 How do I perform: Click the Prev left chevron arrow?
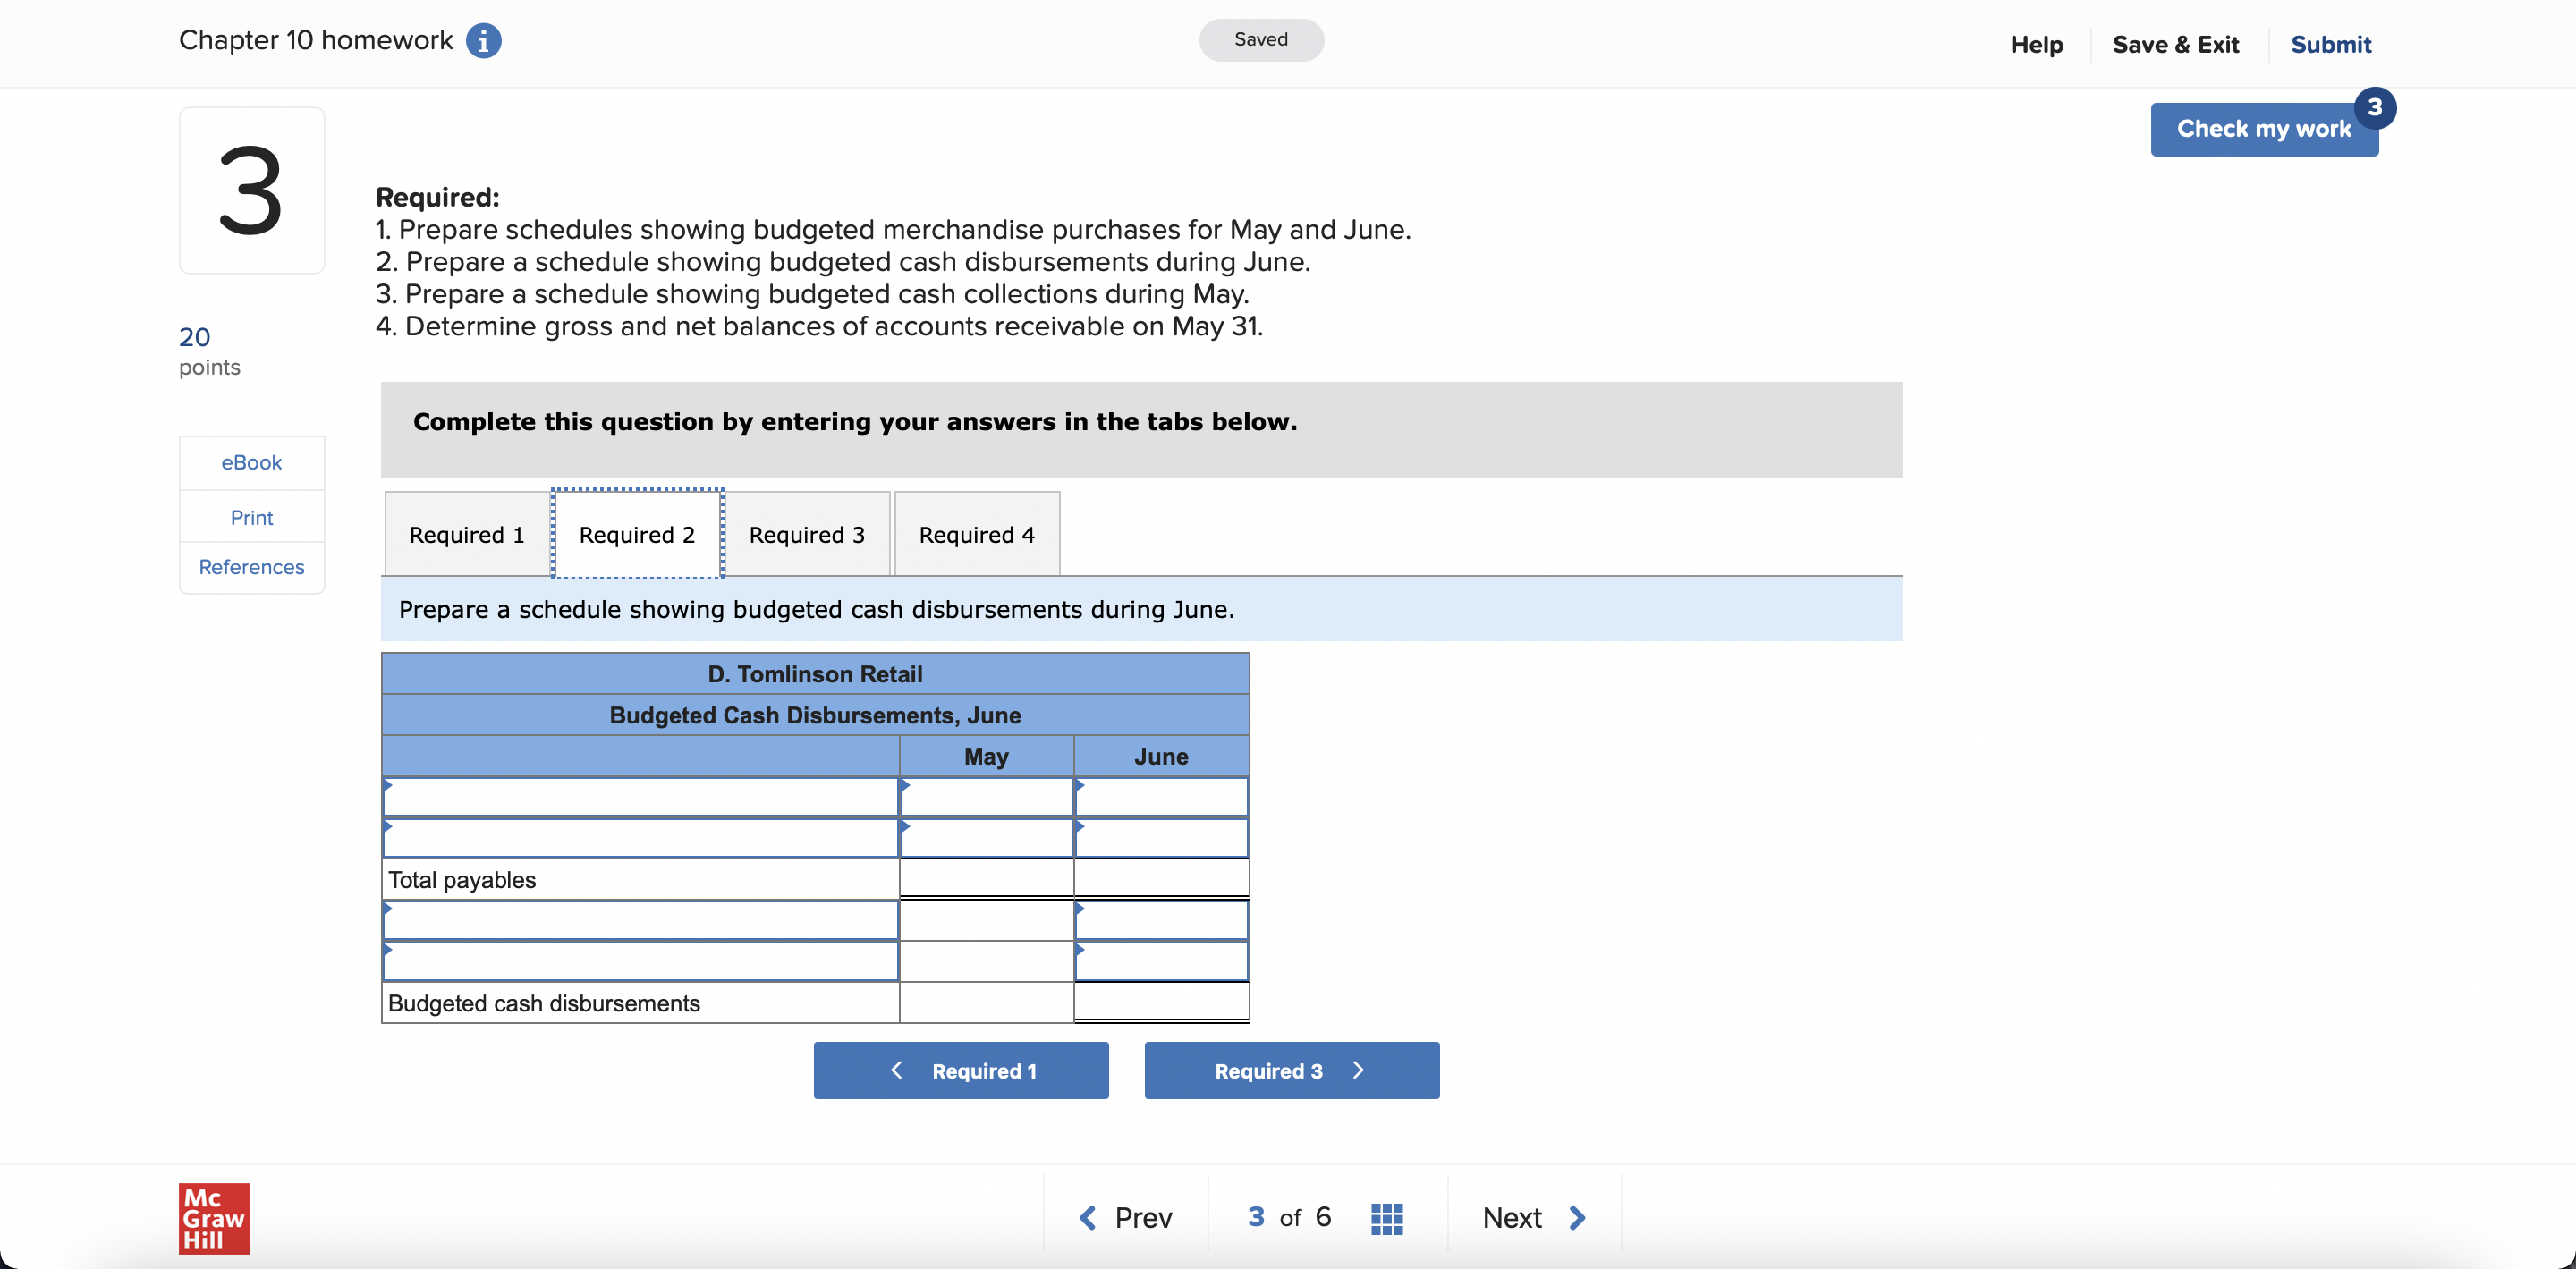1088,1218
